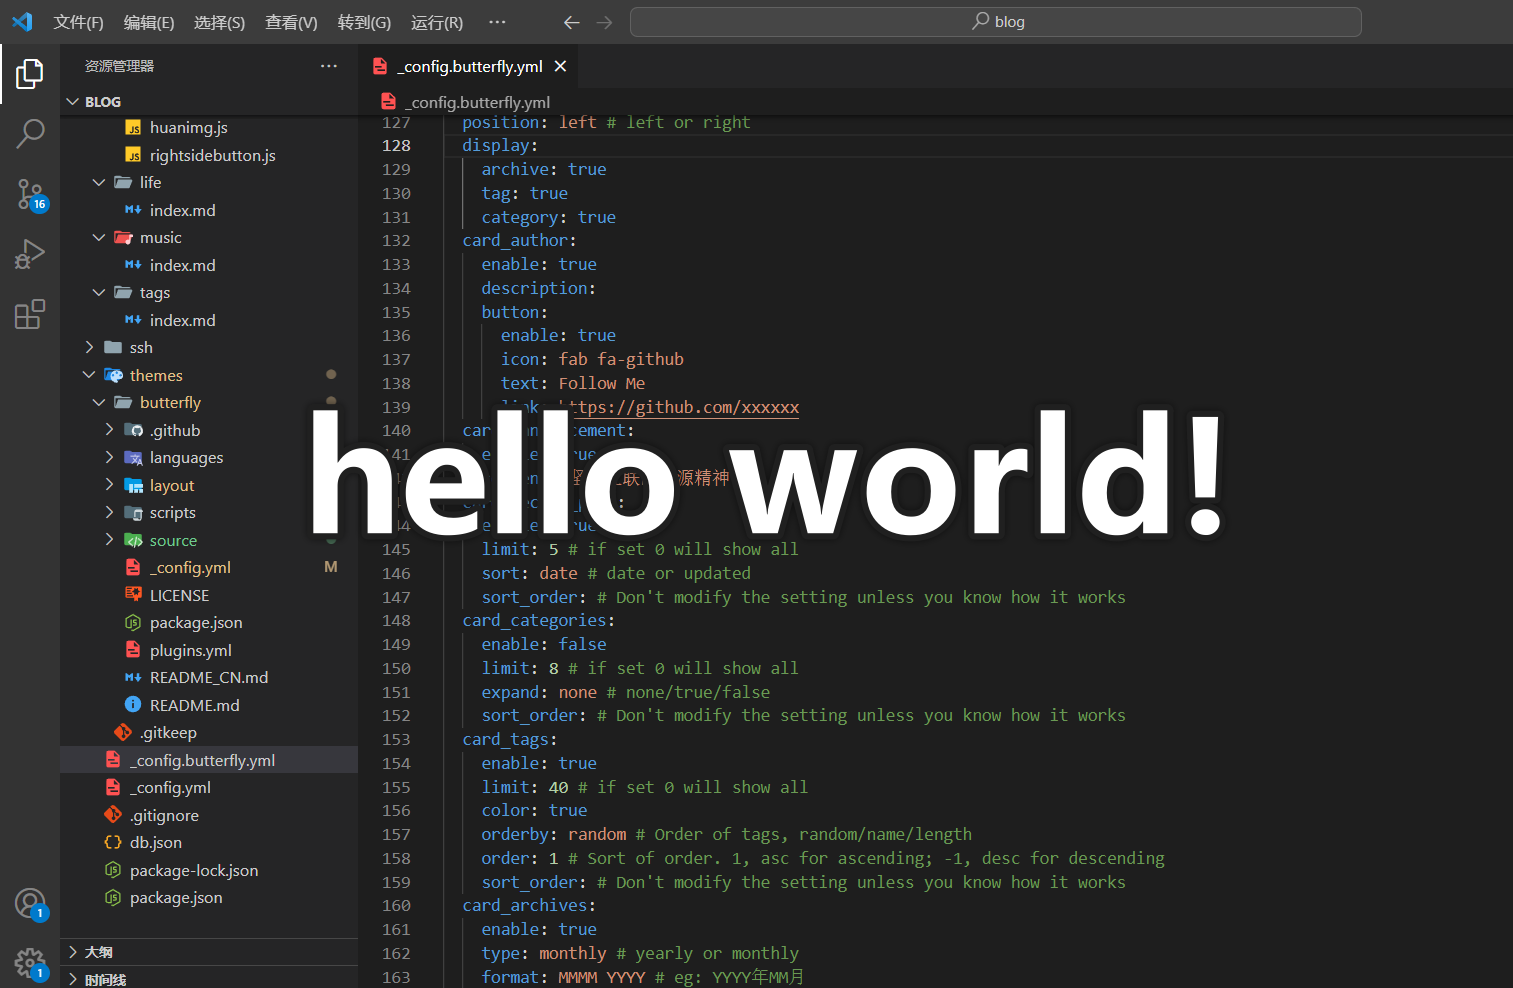Open the 文件(F) menu
Screen dimensions: 1513x988
coord(78,22)
